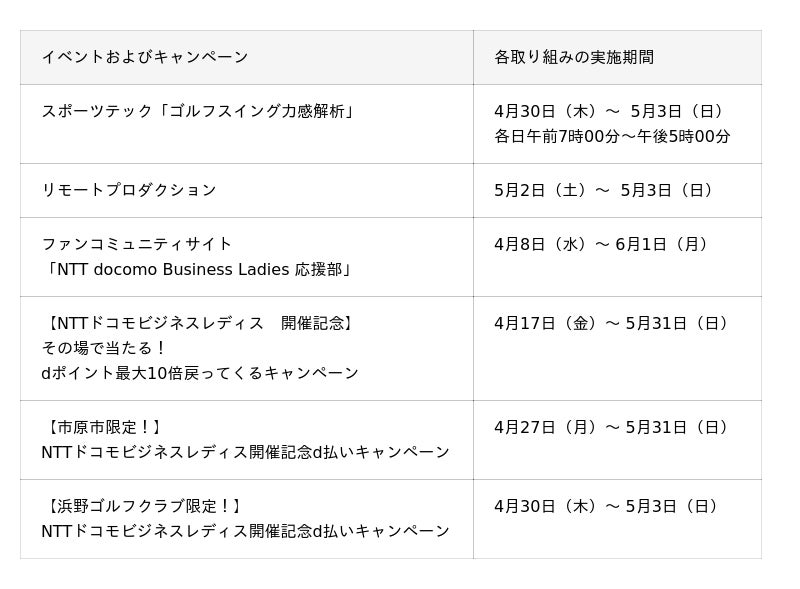800x589 pixels.
Task: Click the イベントおよびキャンペーン column header
Action: tap(145, 57)
